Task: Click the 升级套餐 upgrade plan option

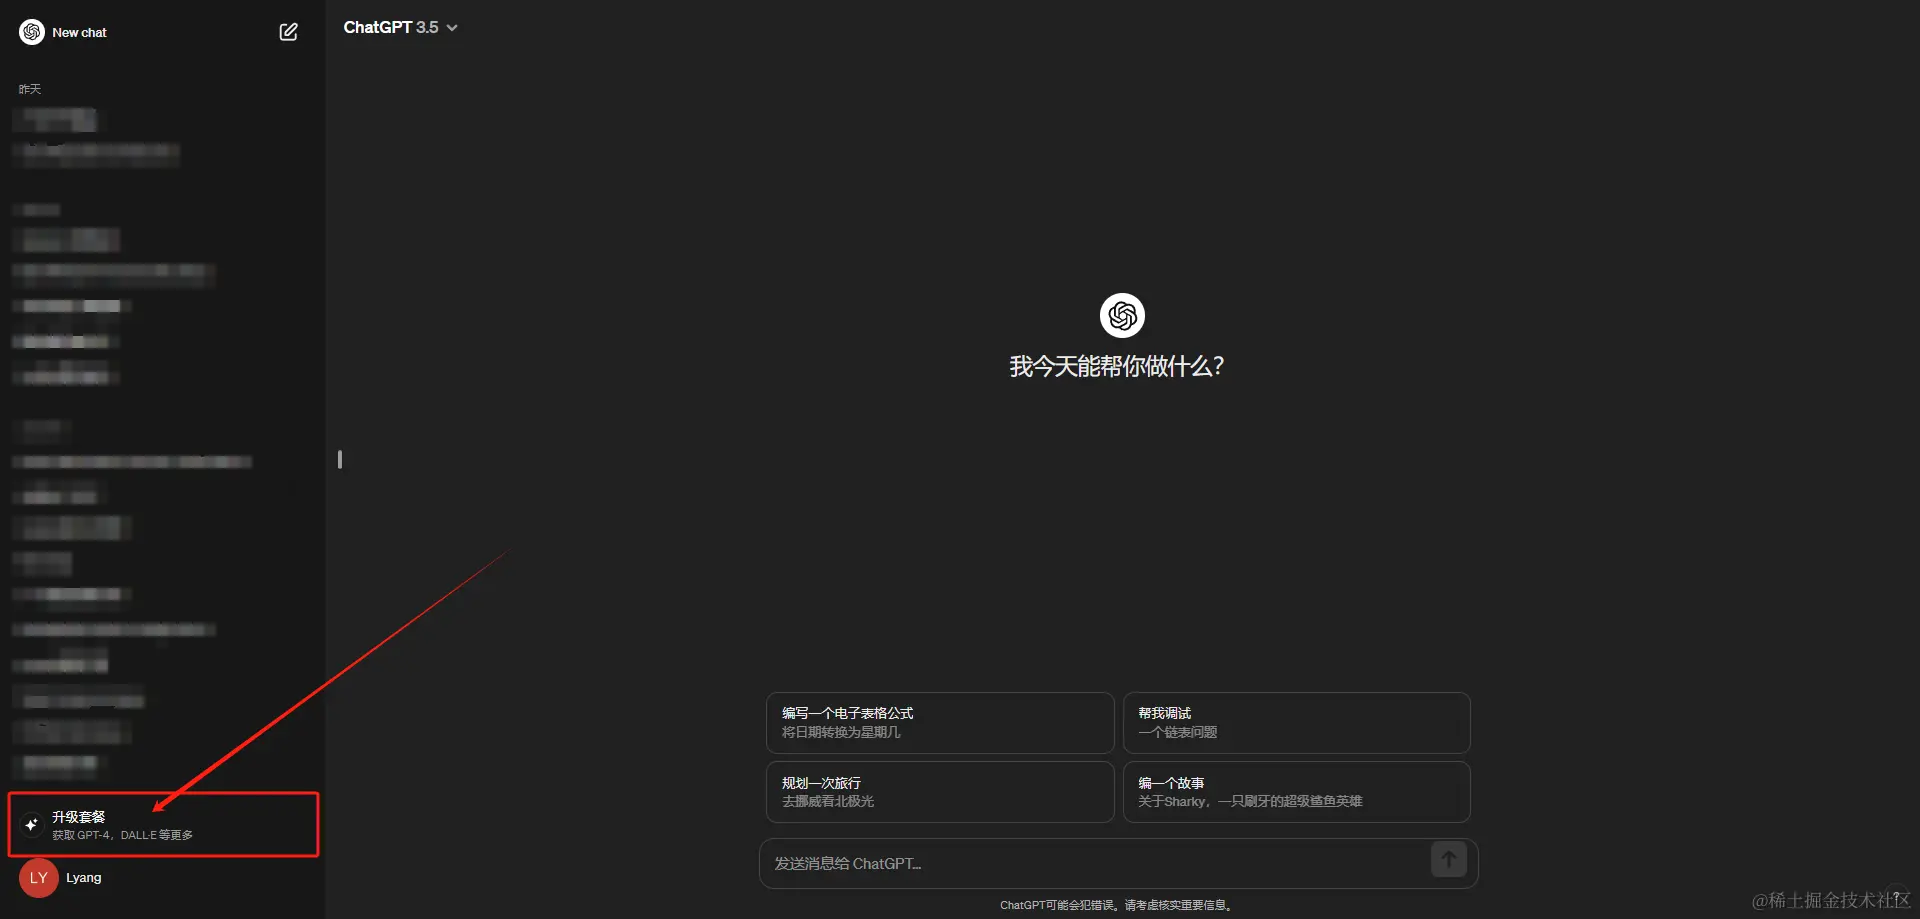Action: point(164,825)
